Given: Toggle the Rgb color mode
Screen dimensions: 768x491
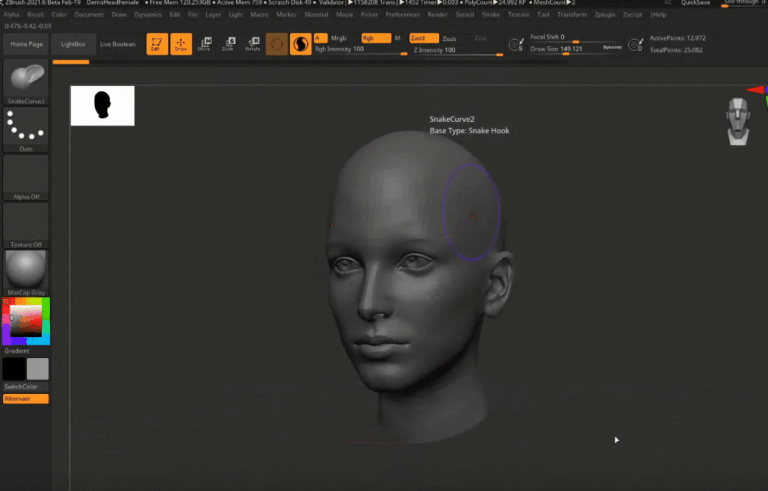Looking at the screenshot, I should tap(373, 38).
